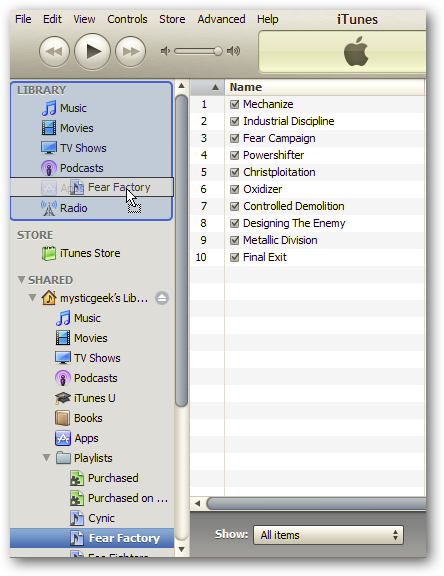Open the Show All items dropdown

tap(328, 535)
